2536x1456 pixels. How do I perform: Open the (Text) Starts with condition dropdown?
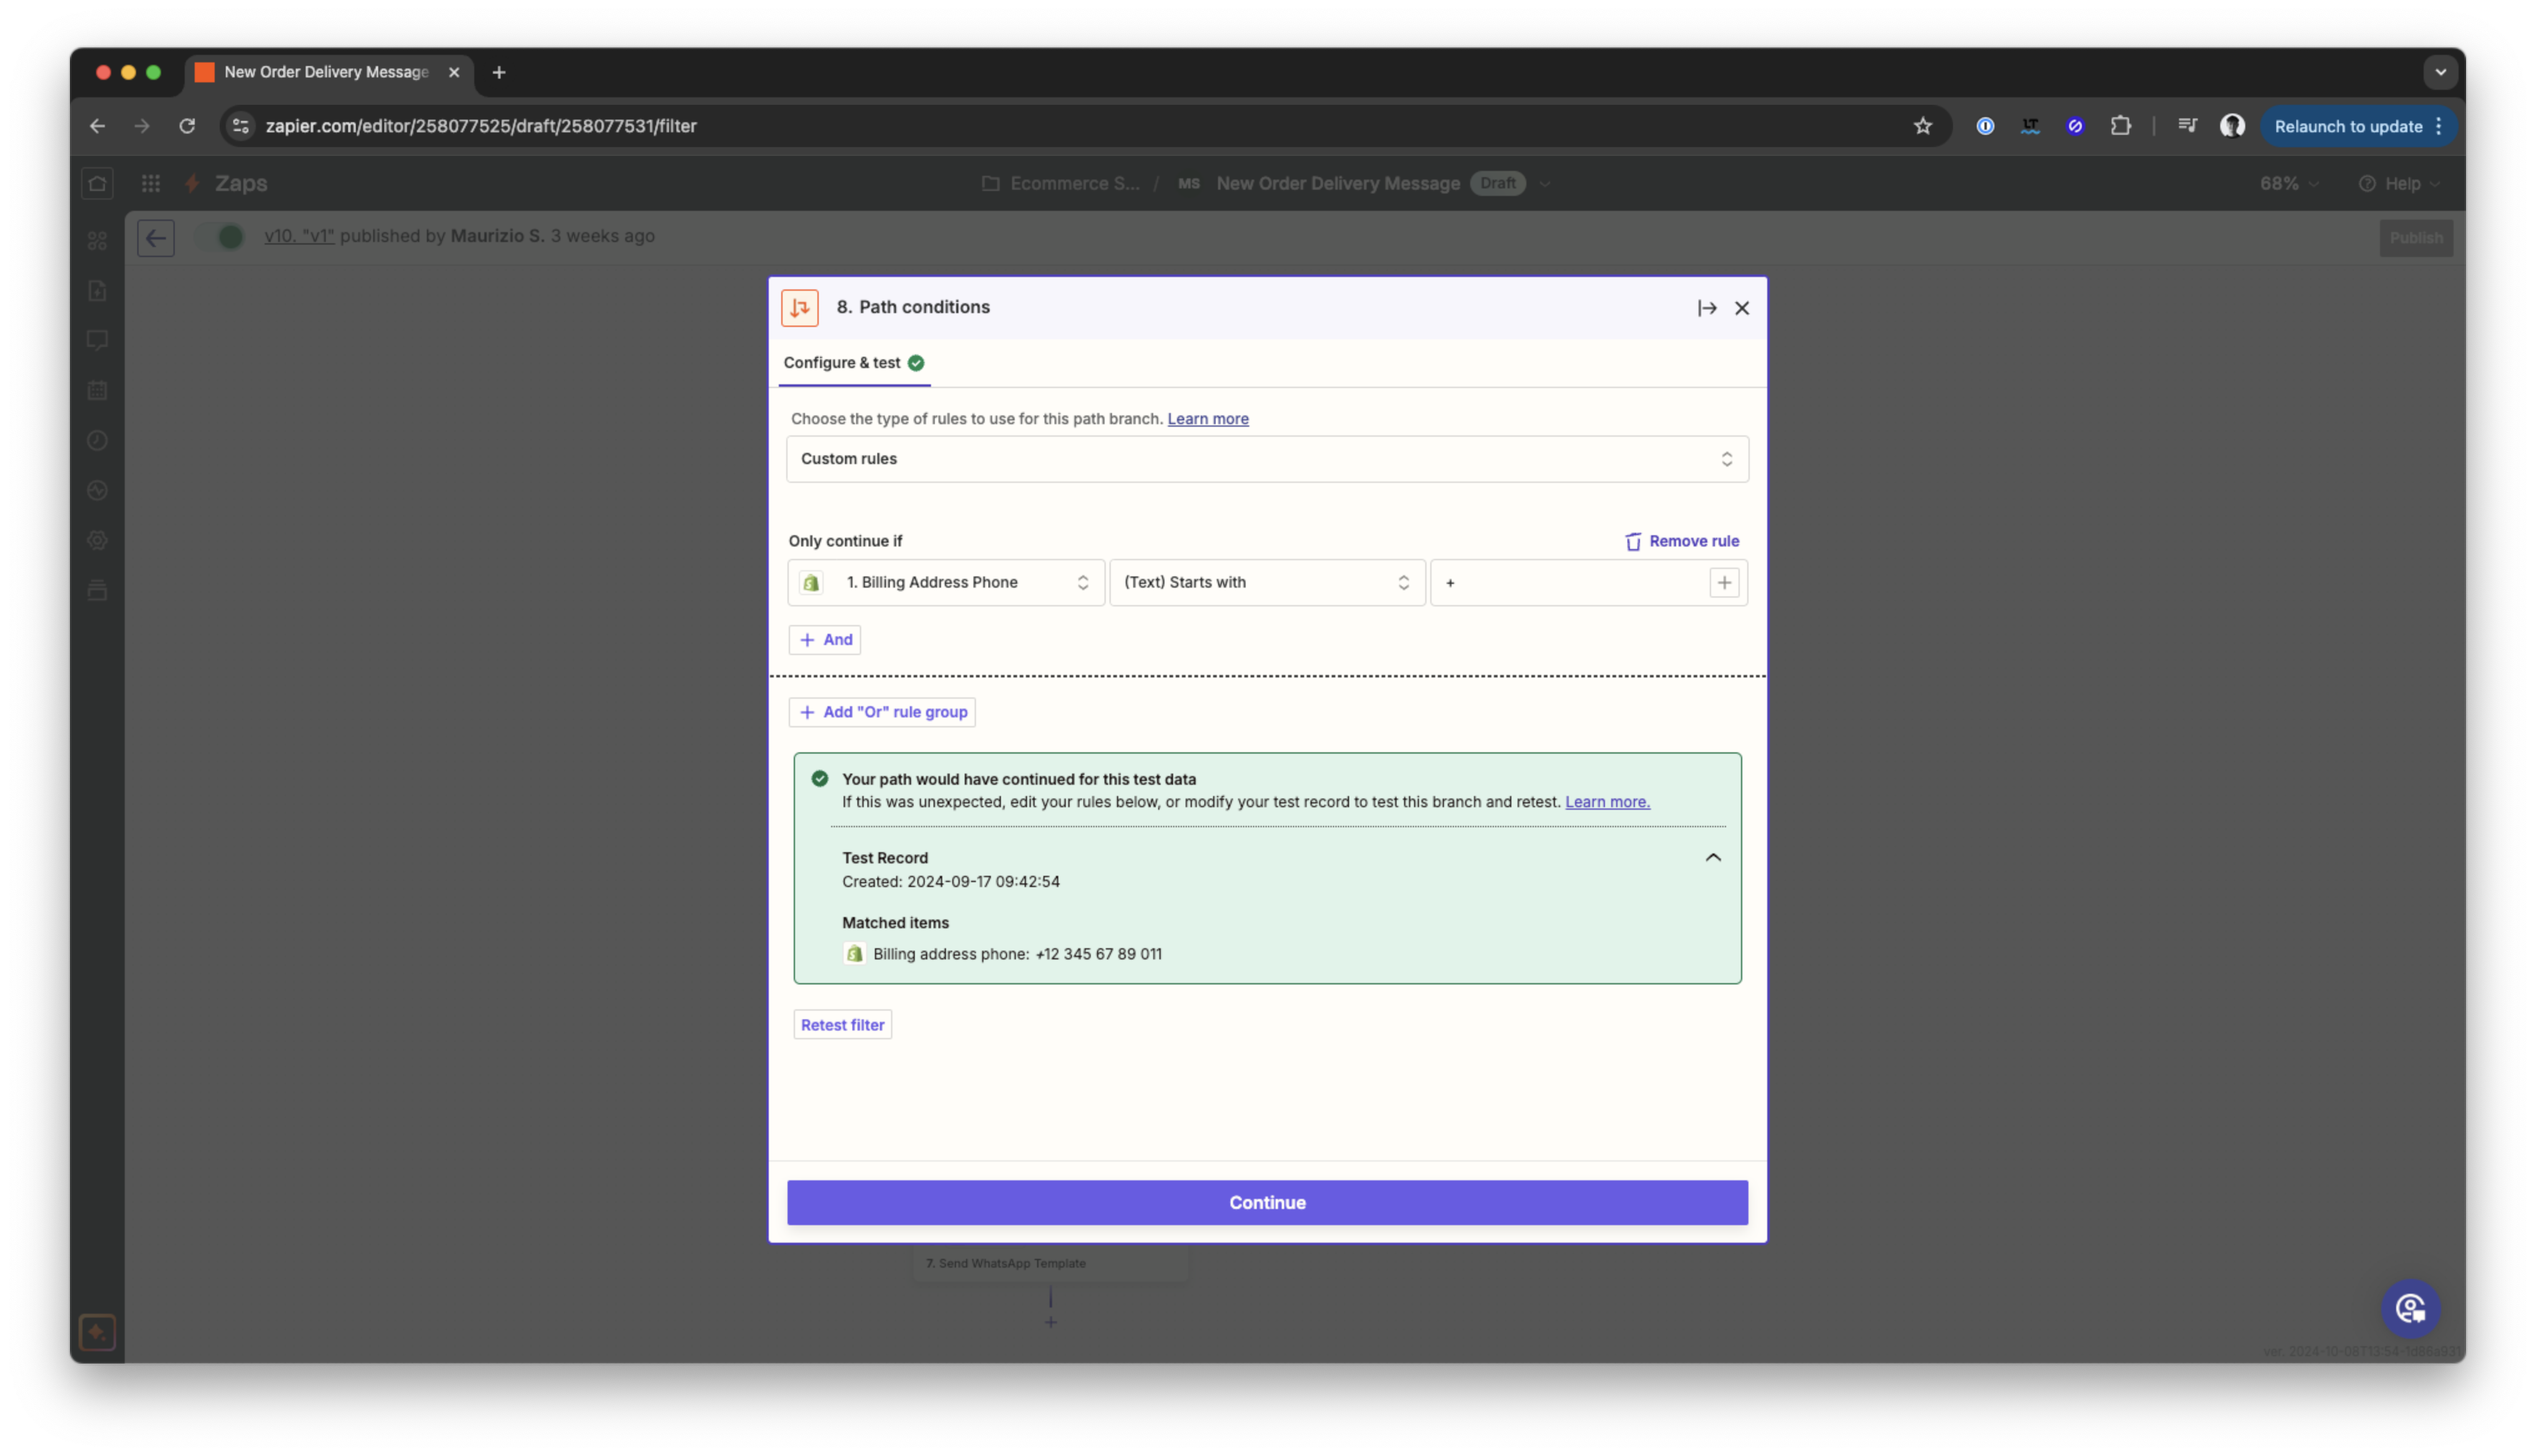click(x=1266, y=582)
